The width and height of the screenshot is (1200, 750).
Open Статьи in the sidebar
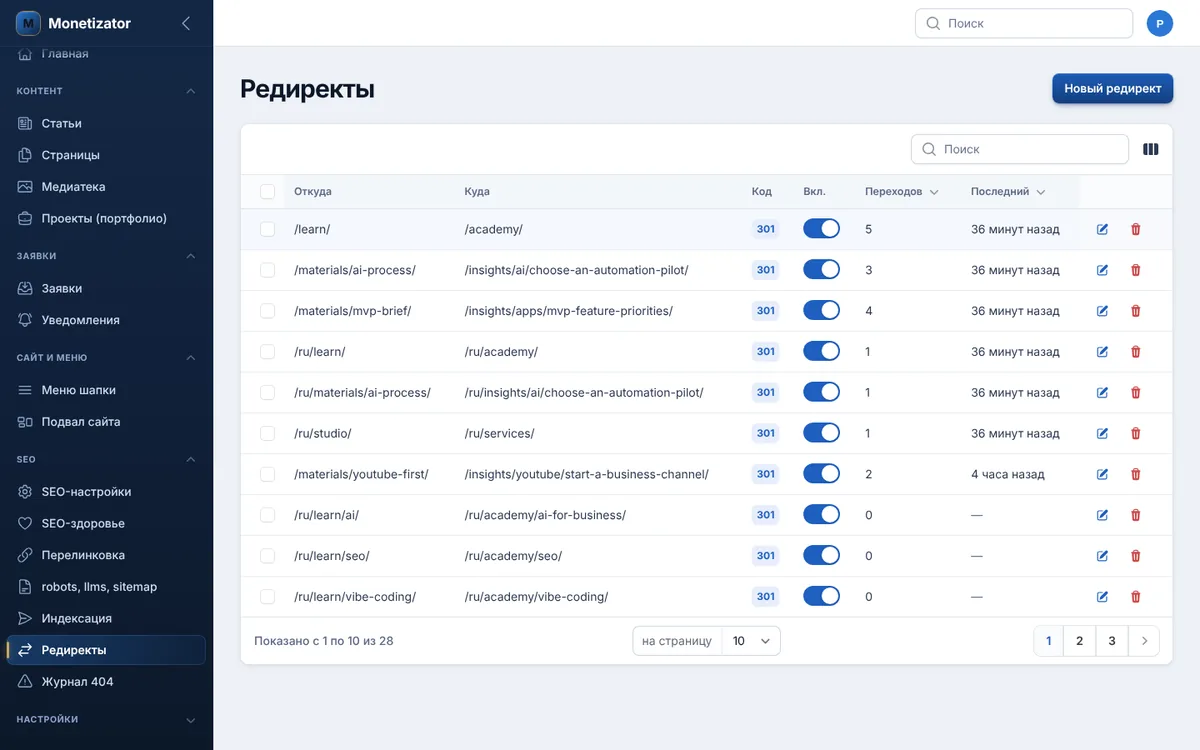point(106,124)
